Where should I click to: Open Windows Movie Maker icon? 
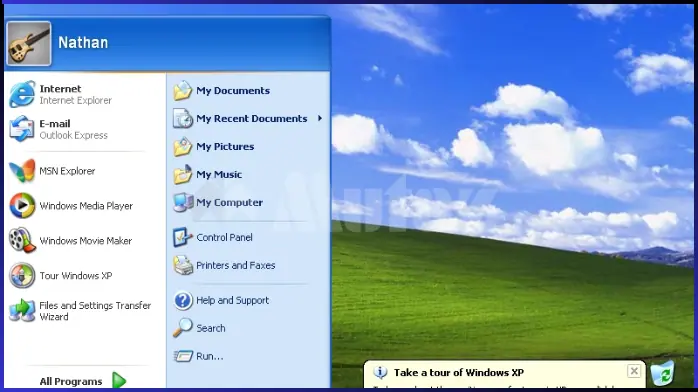(22, 240)
